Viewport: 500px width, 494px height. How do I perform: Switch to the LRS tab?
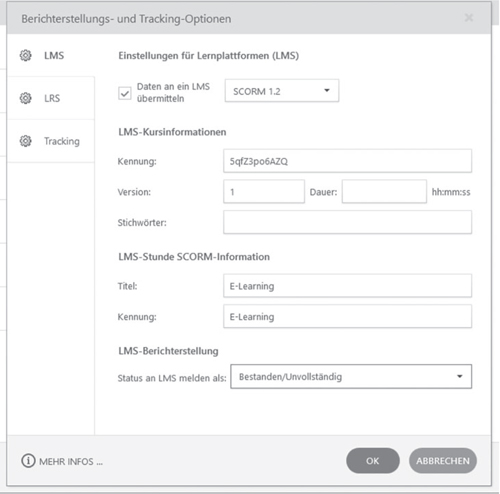pos(51,98)
